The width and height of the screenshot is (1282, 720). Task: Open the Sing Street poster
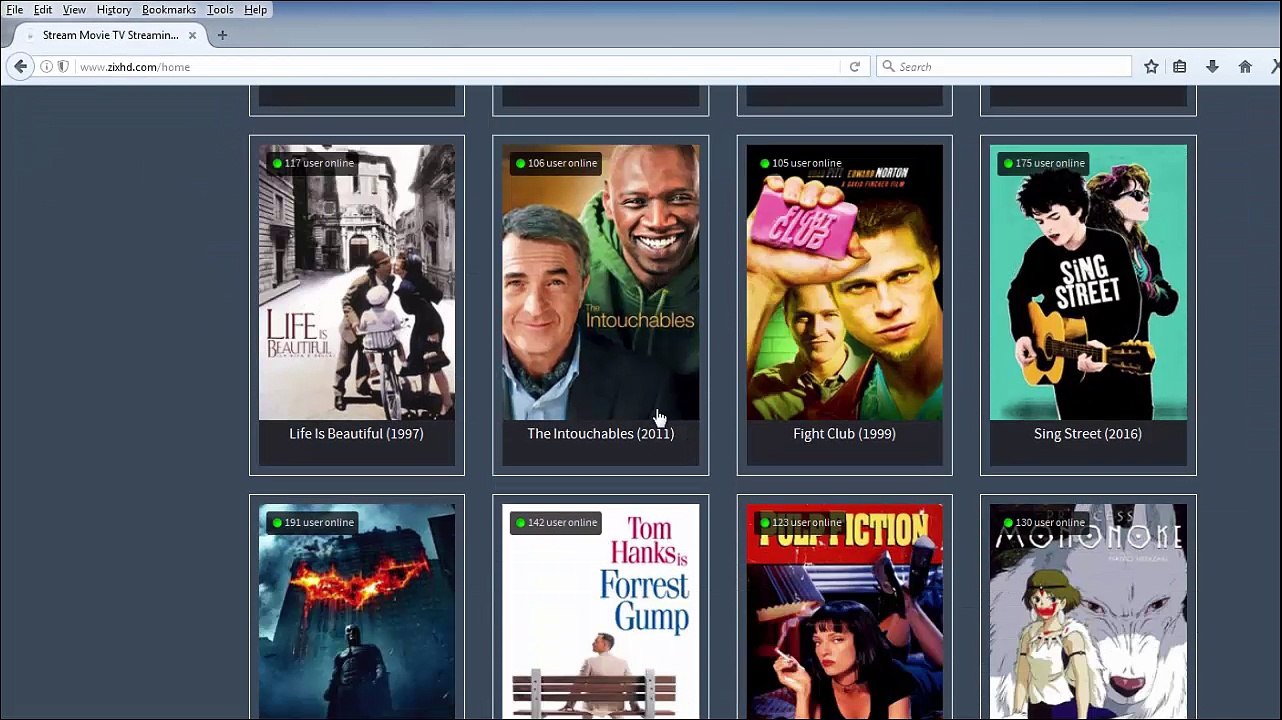pos(1088,282)
